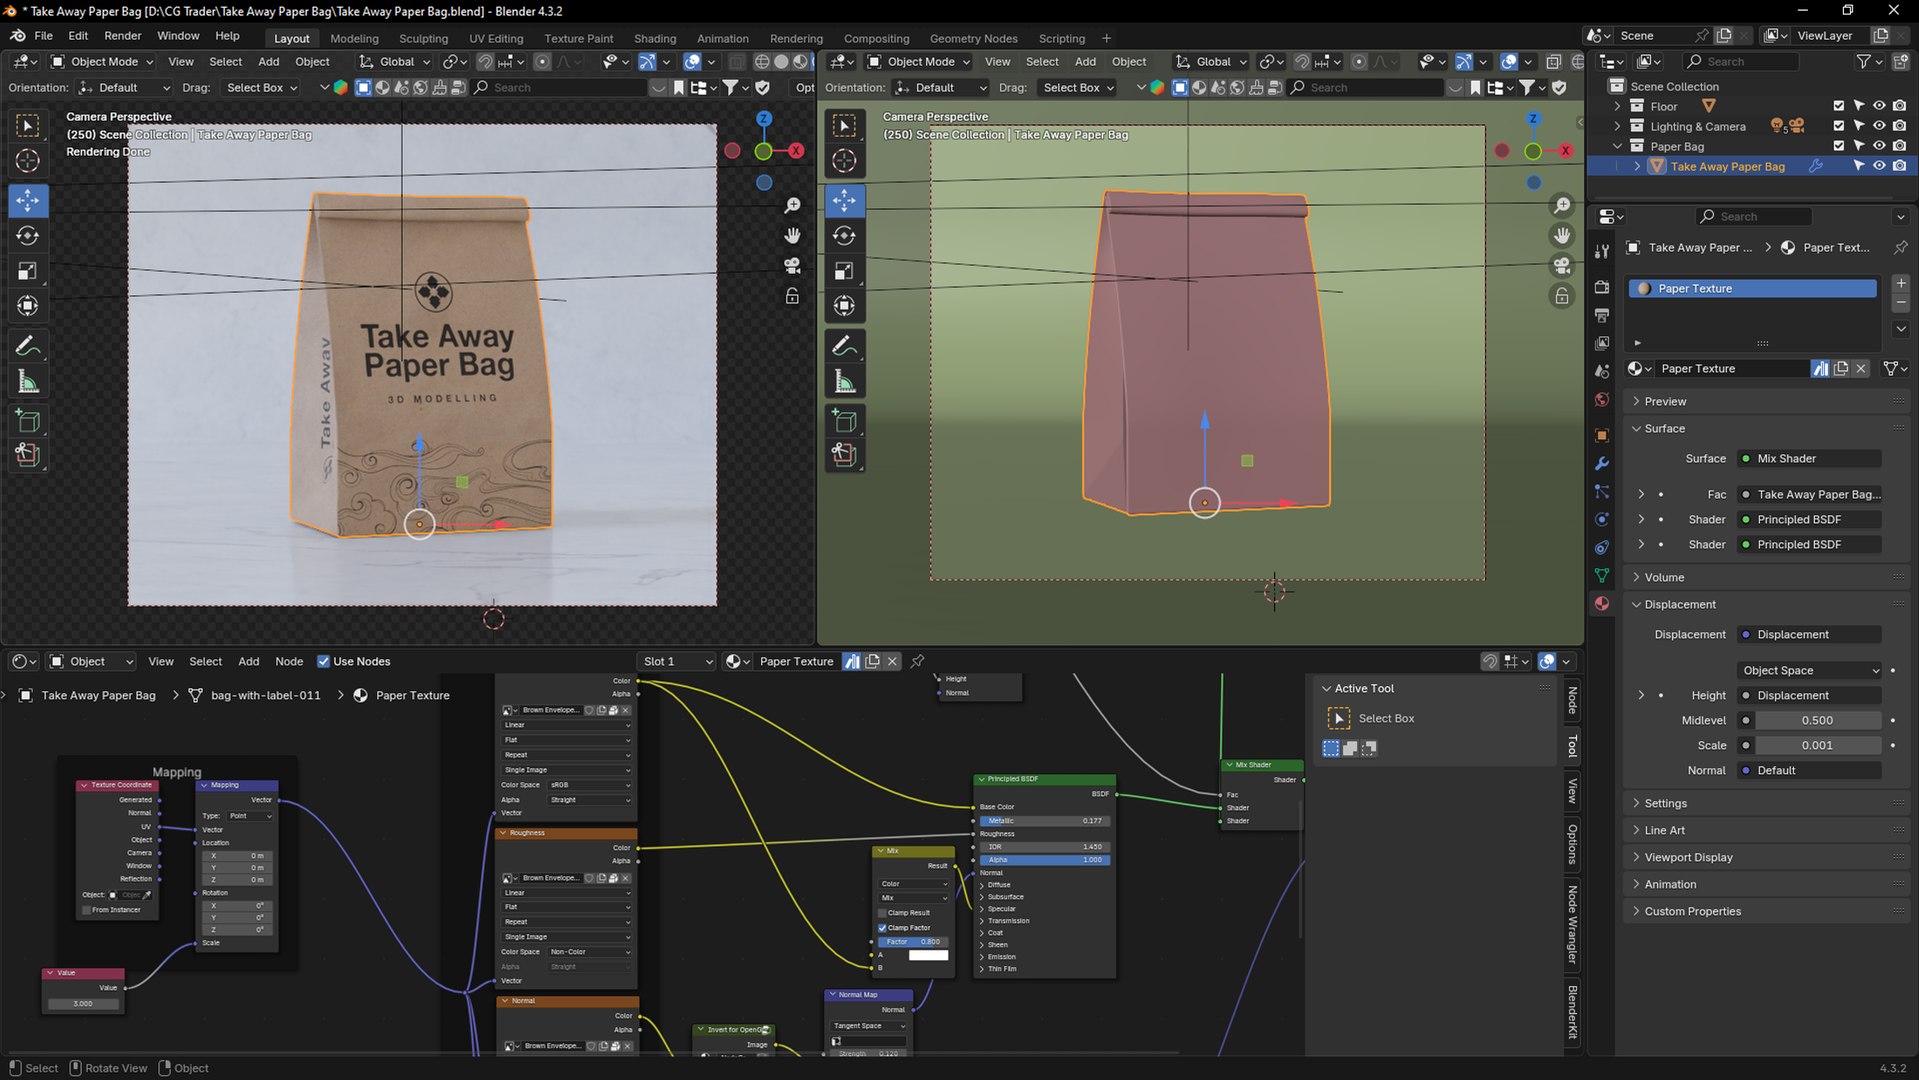Hide Take Away Paper Bag object in viewport
1919x1080 pixels.
1879,166
